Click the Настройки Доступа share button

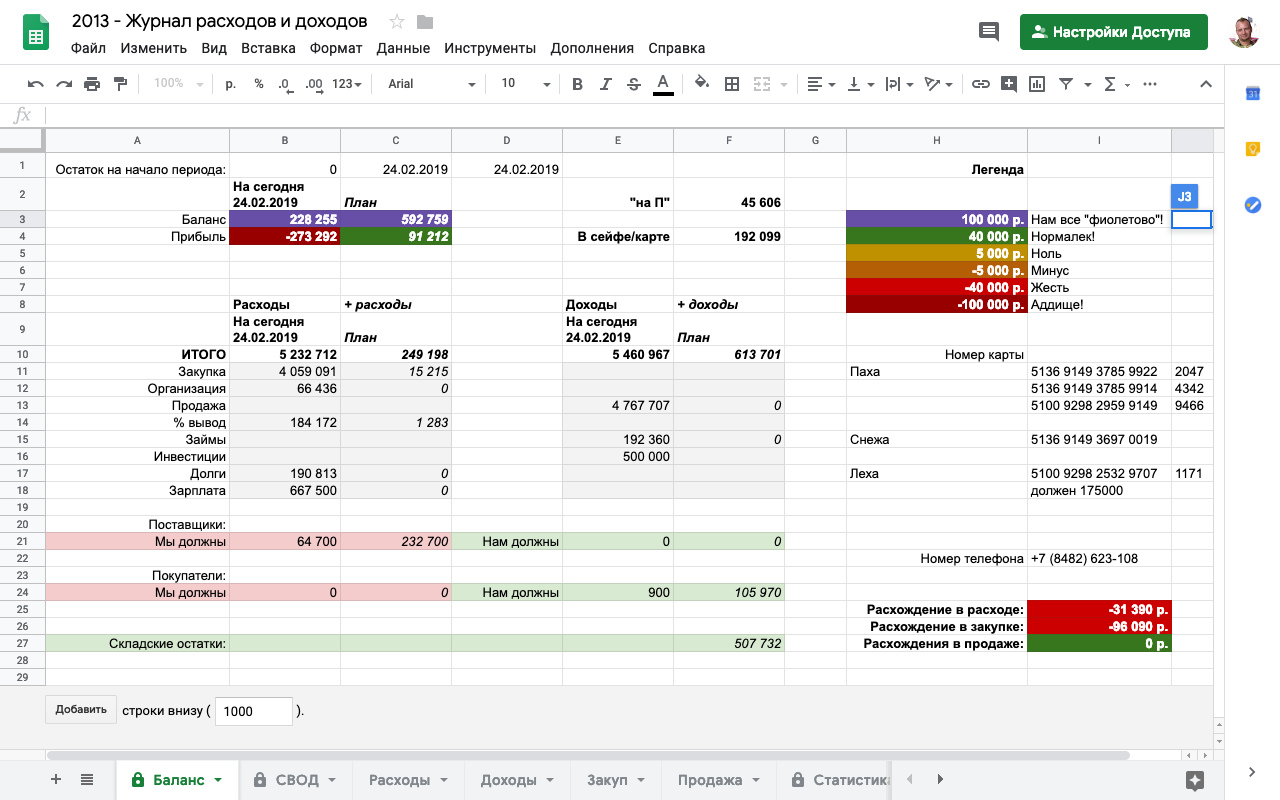point(1113,31)
